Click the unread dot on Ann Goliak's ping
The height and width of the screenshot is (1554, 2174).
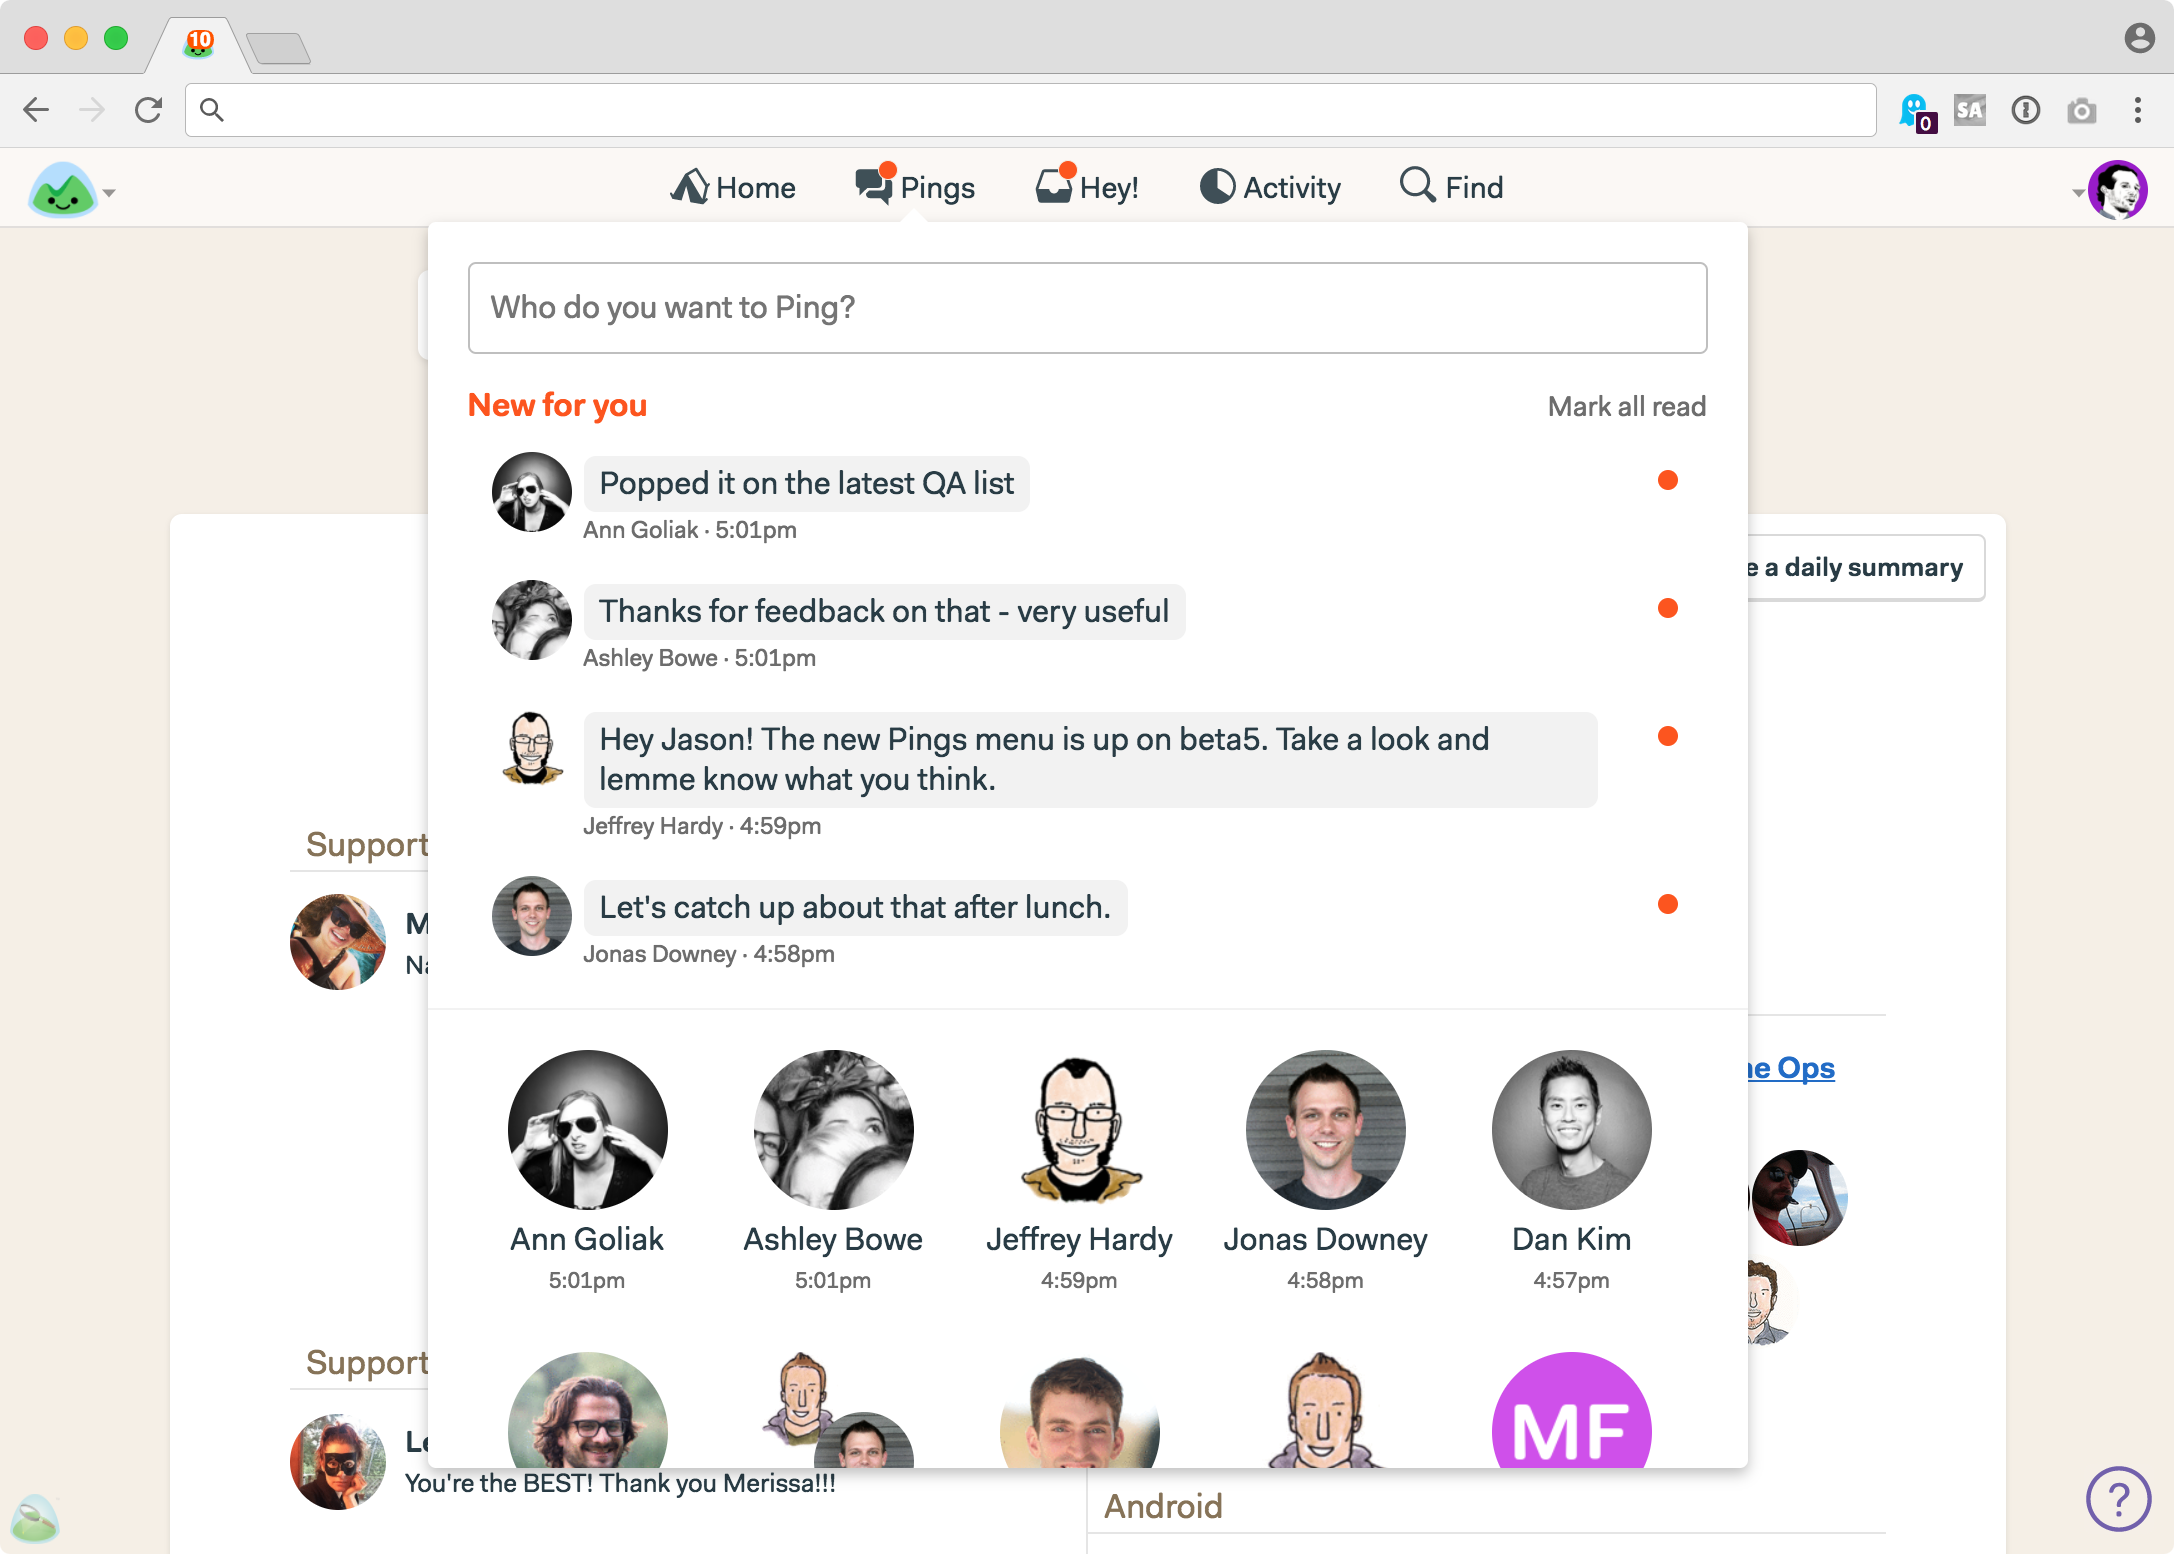(x=1667, y=480)
